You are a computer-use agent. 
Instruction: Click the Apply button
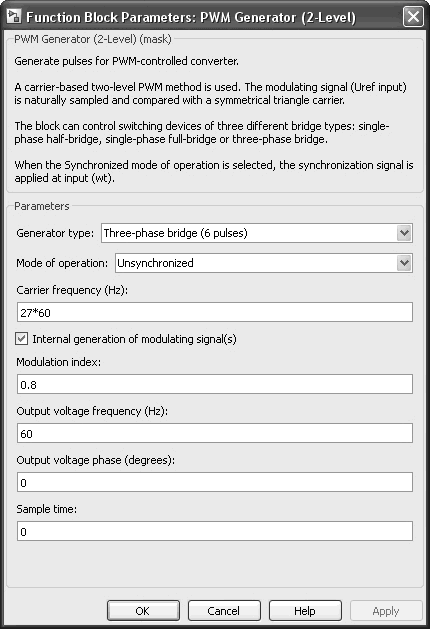point(386,611)
